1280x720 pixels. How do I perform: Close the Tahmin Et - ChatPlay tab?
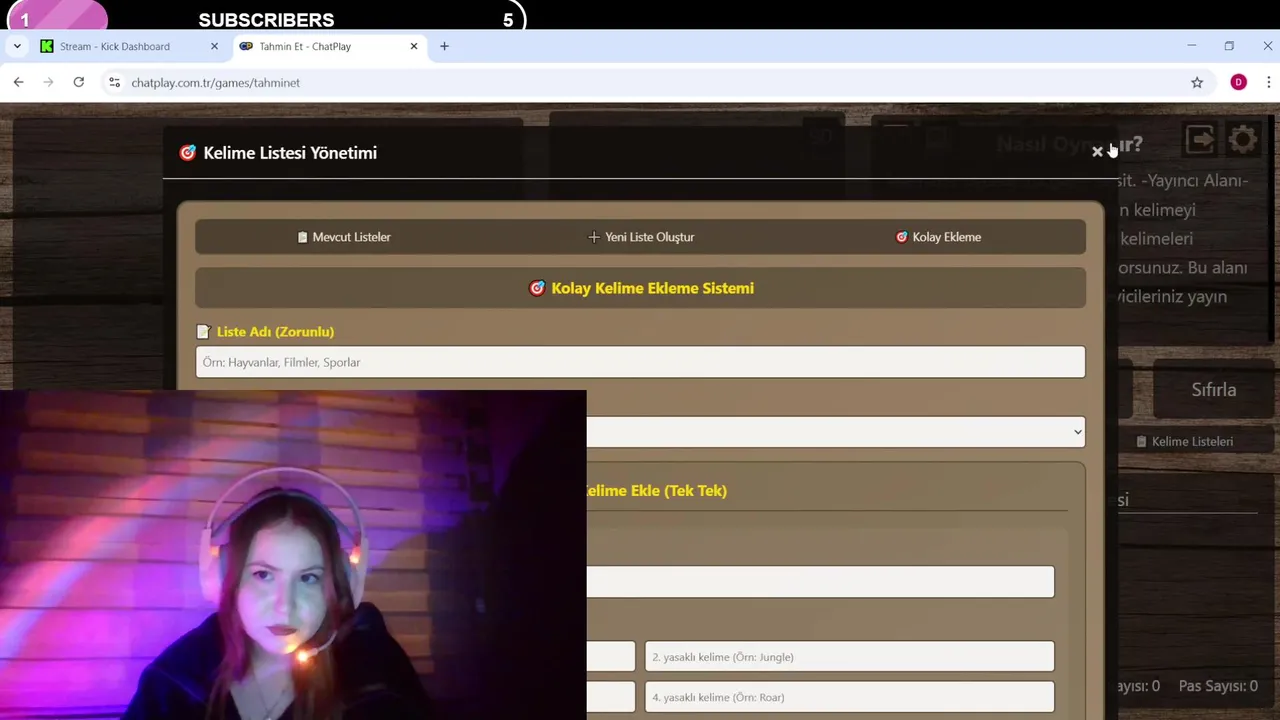pos(414,46)
